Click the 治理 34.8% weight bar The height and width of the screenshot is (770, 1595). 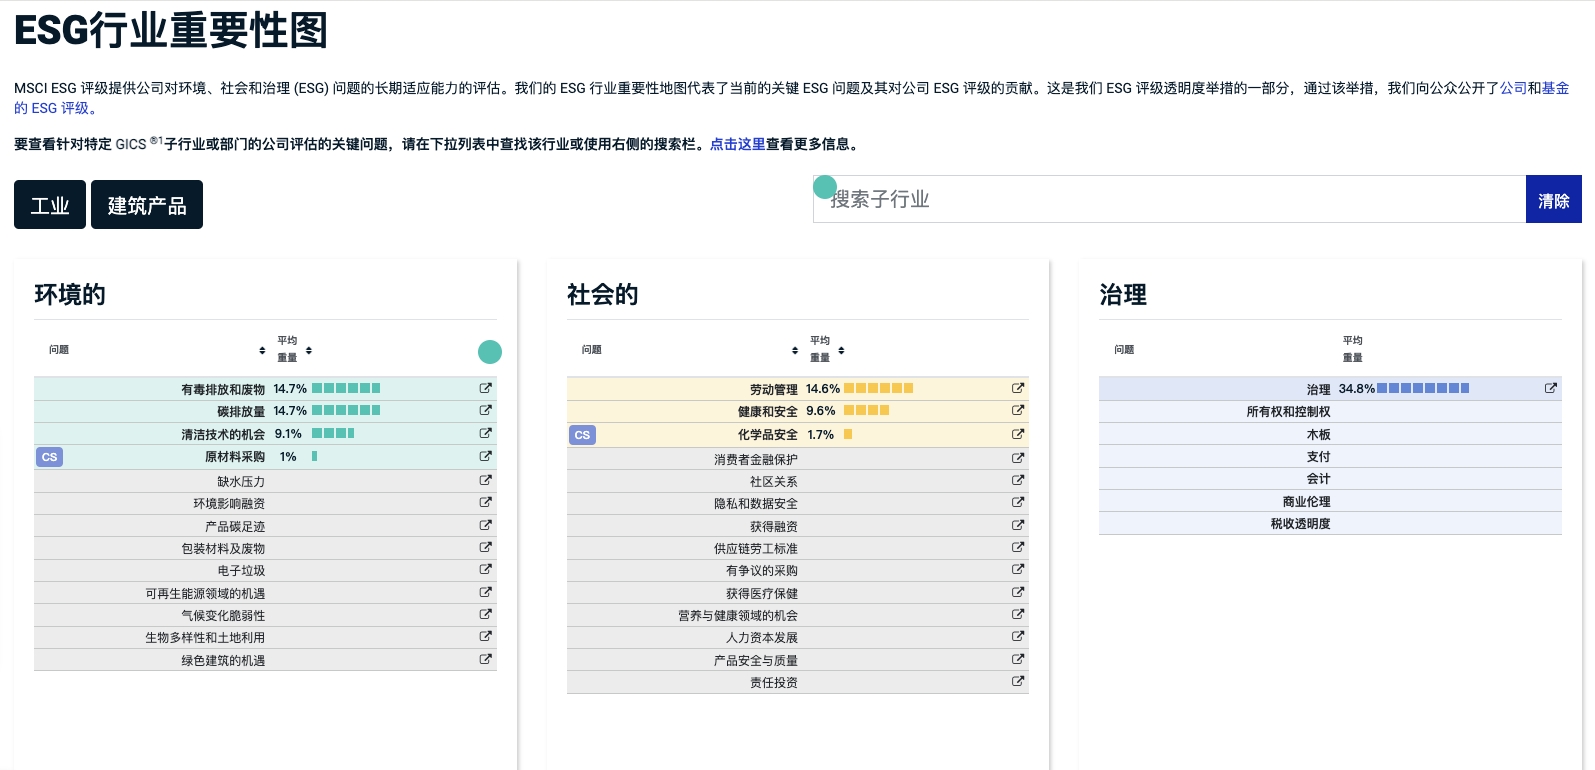1422,388
